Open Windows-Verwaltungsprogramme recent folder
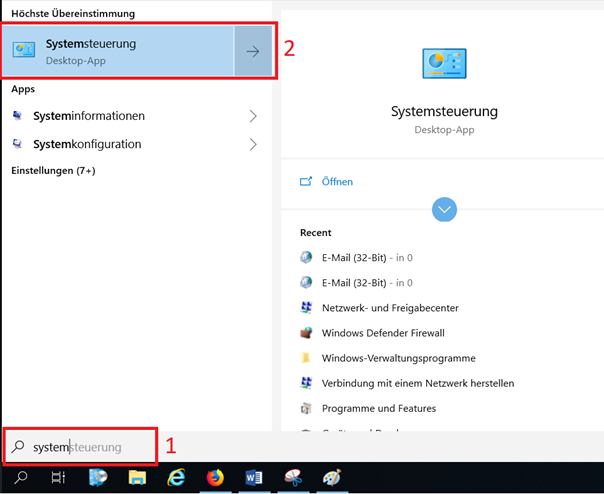604x494 pixels. click(x=398, y=358)
